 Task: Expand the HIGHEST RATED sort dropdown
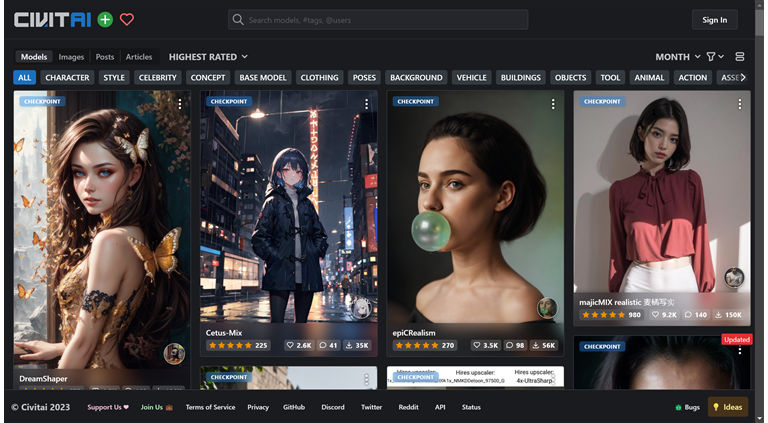pos(208,57)
